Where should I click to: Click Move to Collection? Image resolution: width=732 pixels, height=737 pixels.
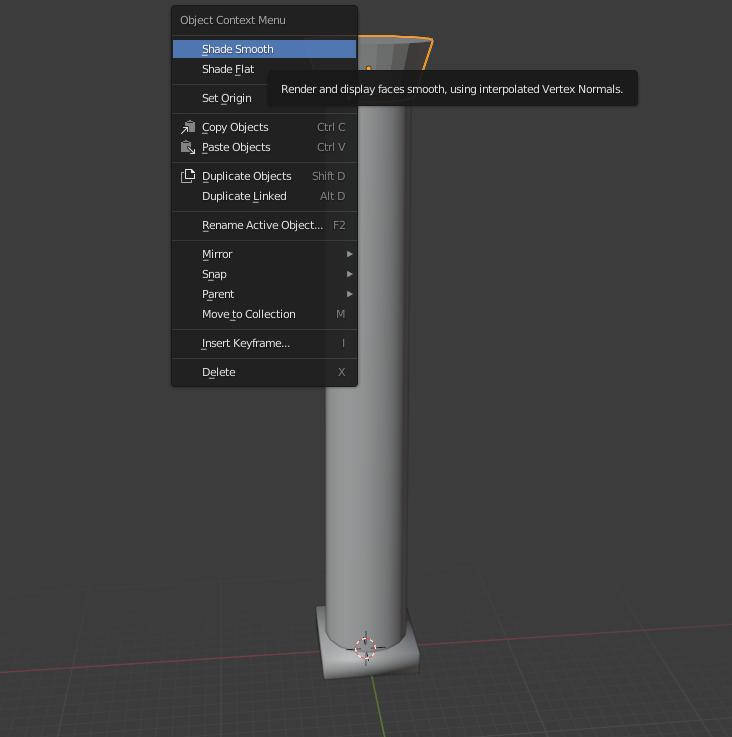(248, 314)
